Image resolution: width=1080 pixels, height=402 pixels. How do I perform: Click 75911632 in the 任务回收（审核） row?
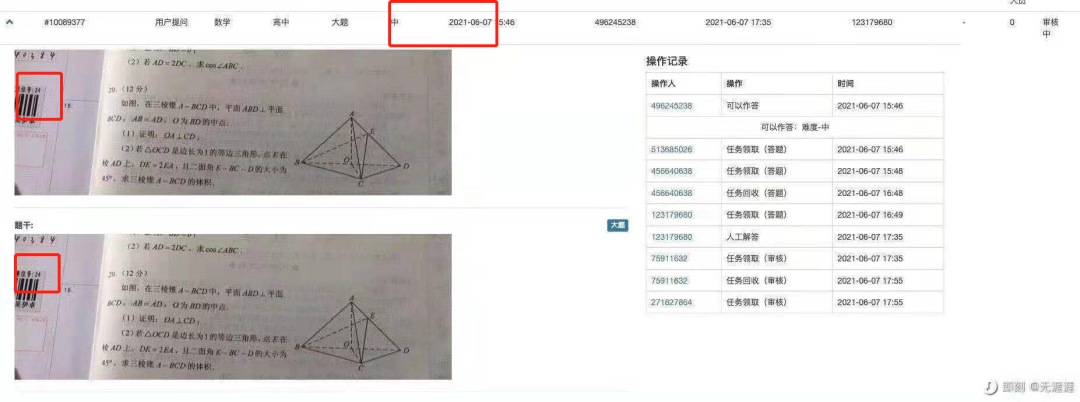[669, 281]
